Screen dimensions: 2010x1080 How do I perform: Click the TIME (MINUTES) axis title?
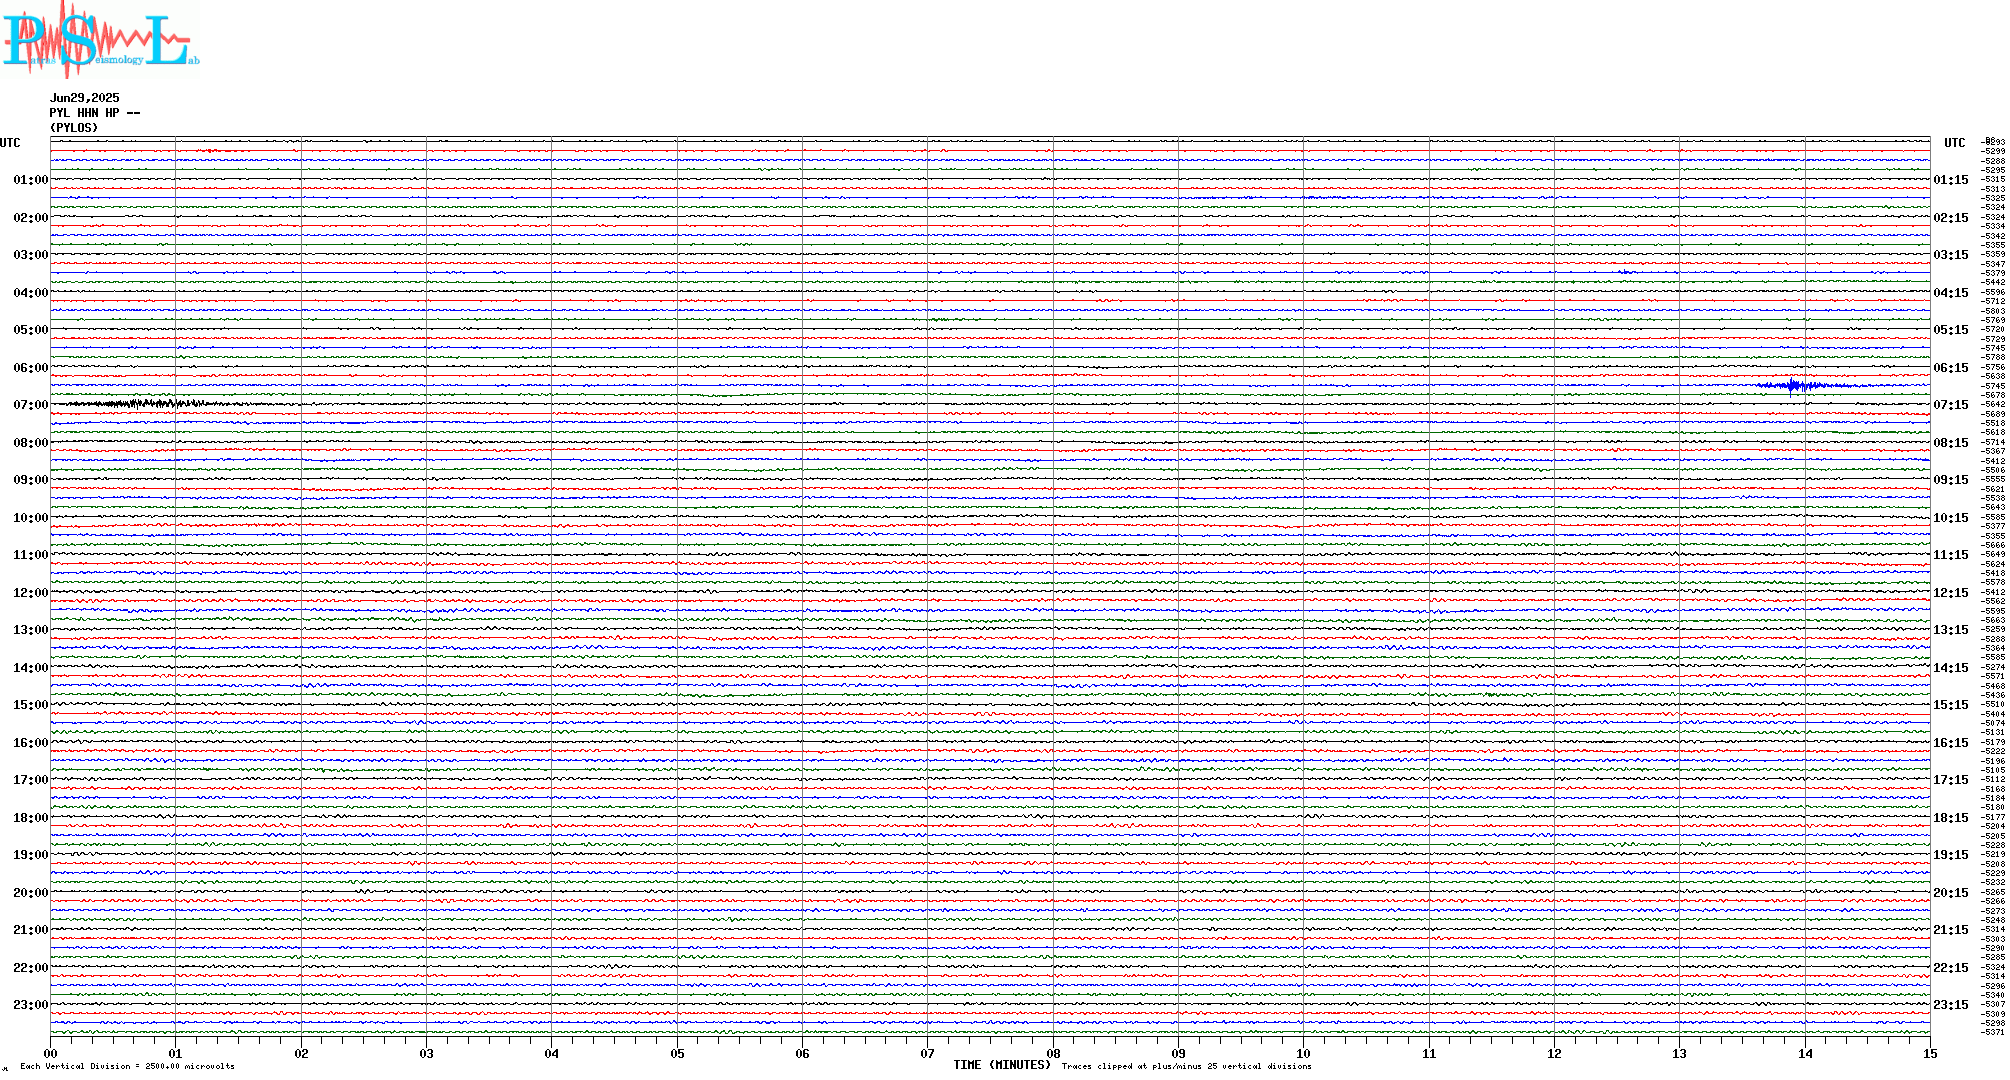1002,1065
